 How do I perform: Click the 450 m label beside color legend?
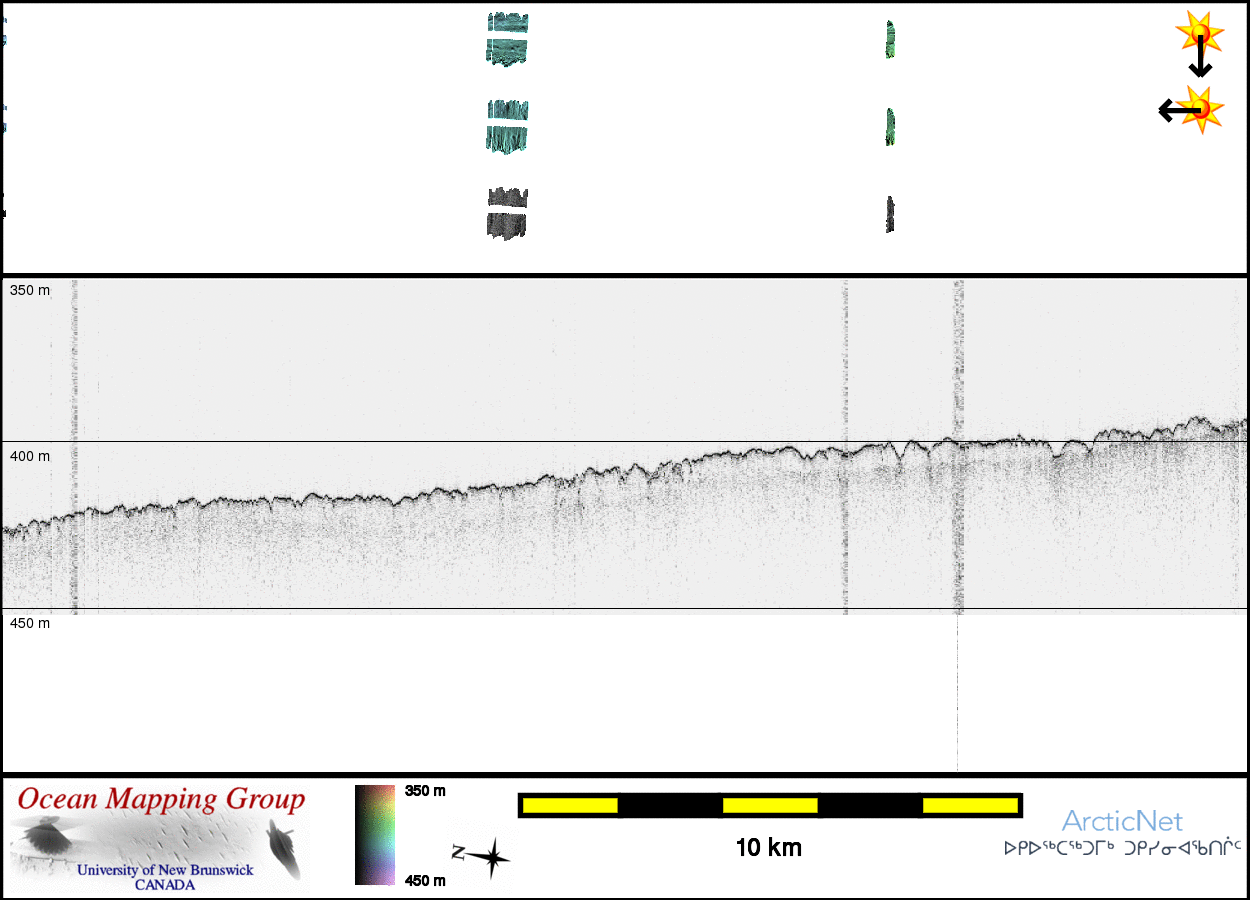point(425,880)
